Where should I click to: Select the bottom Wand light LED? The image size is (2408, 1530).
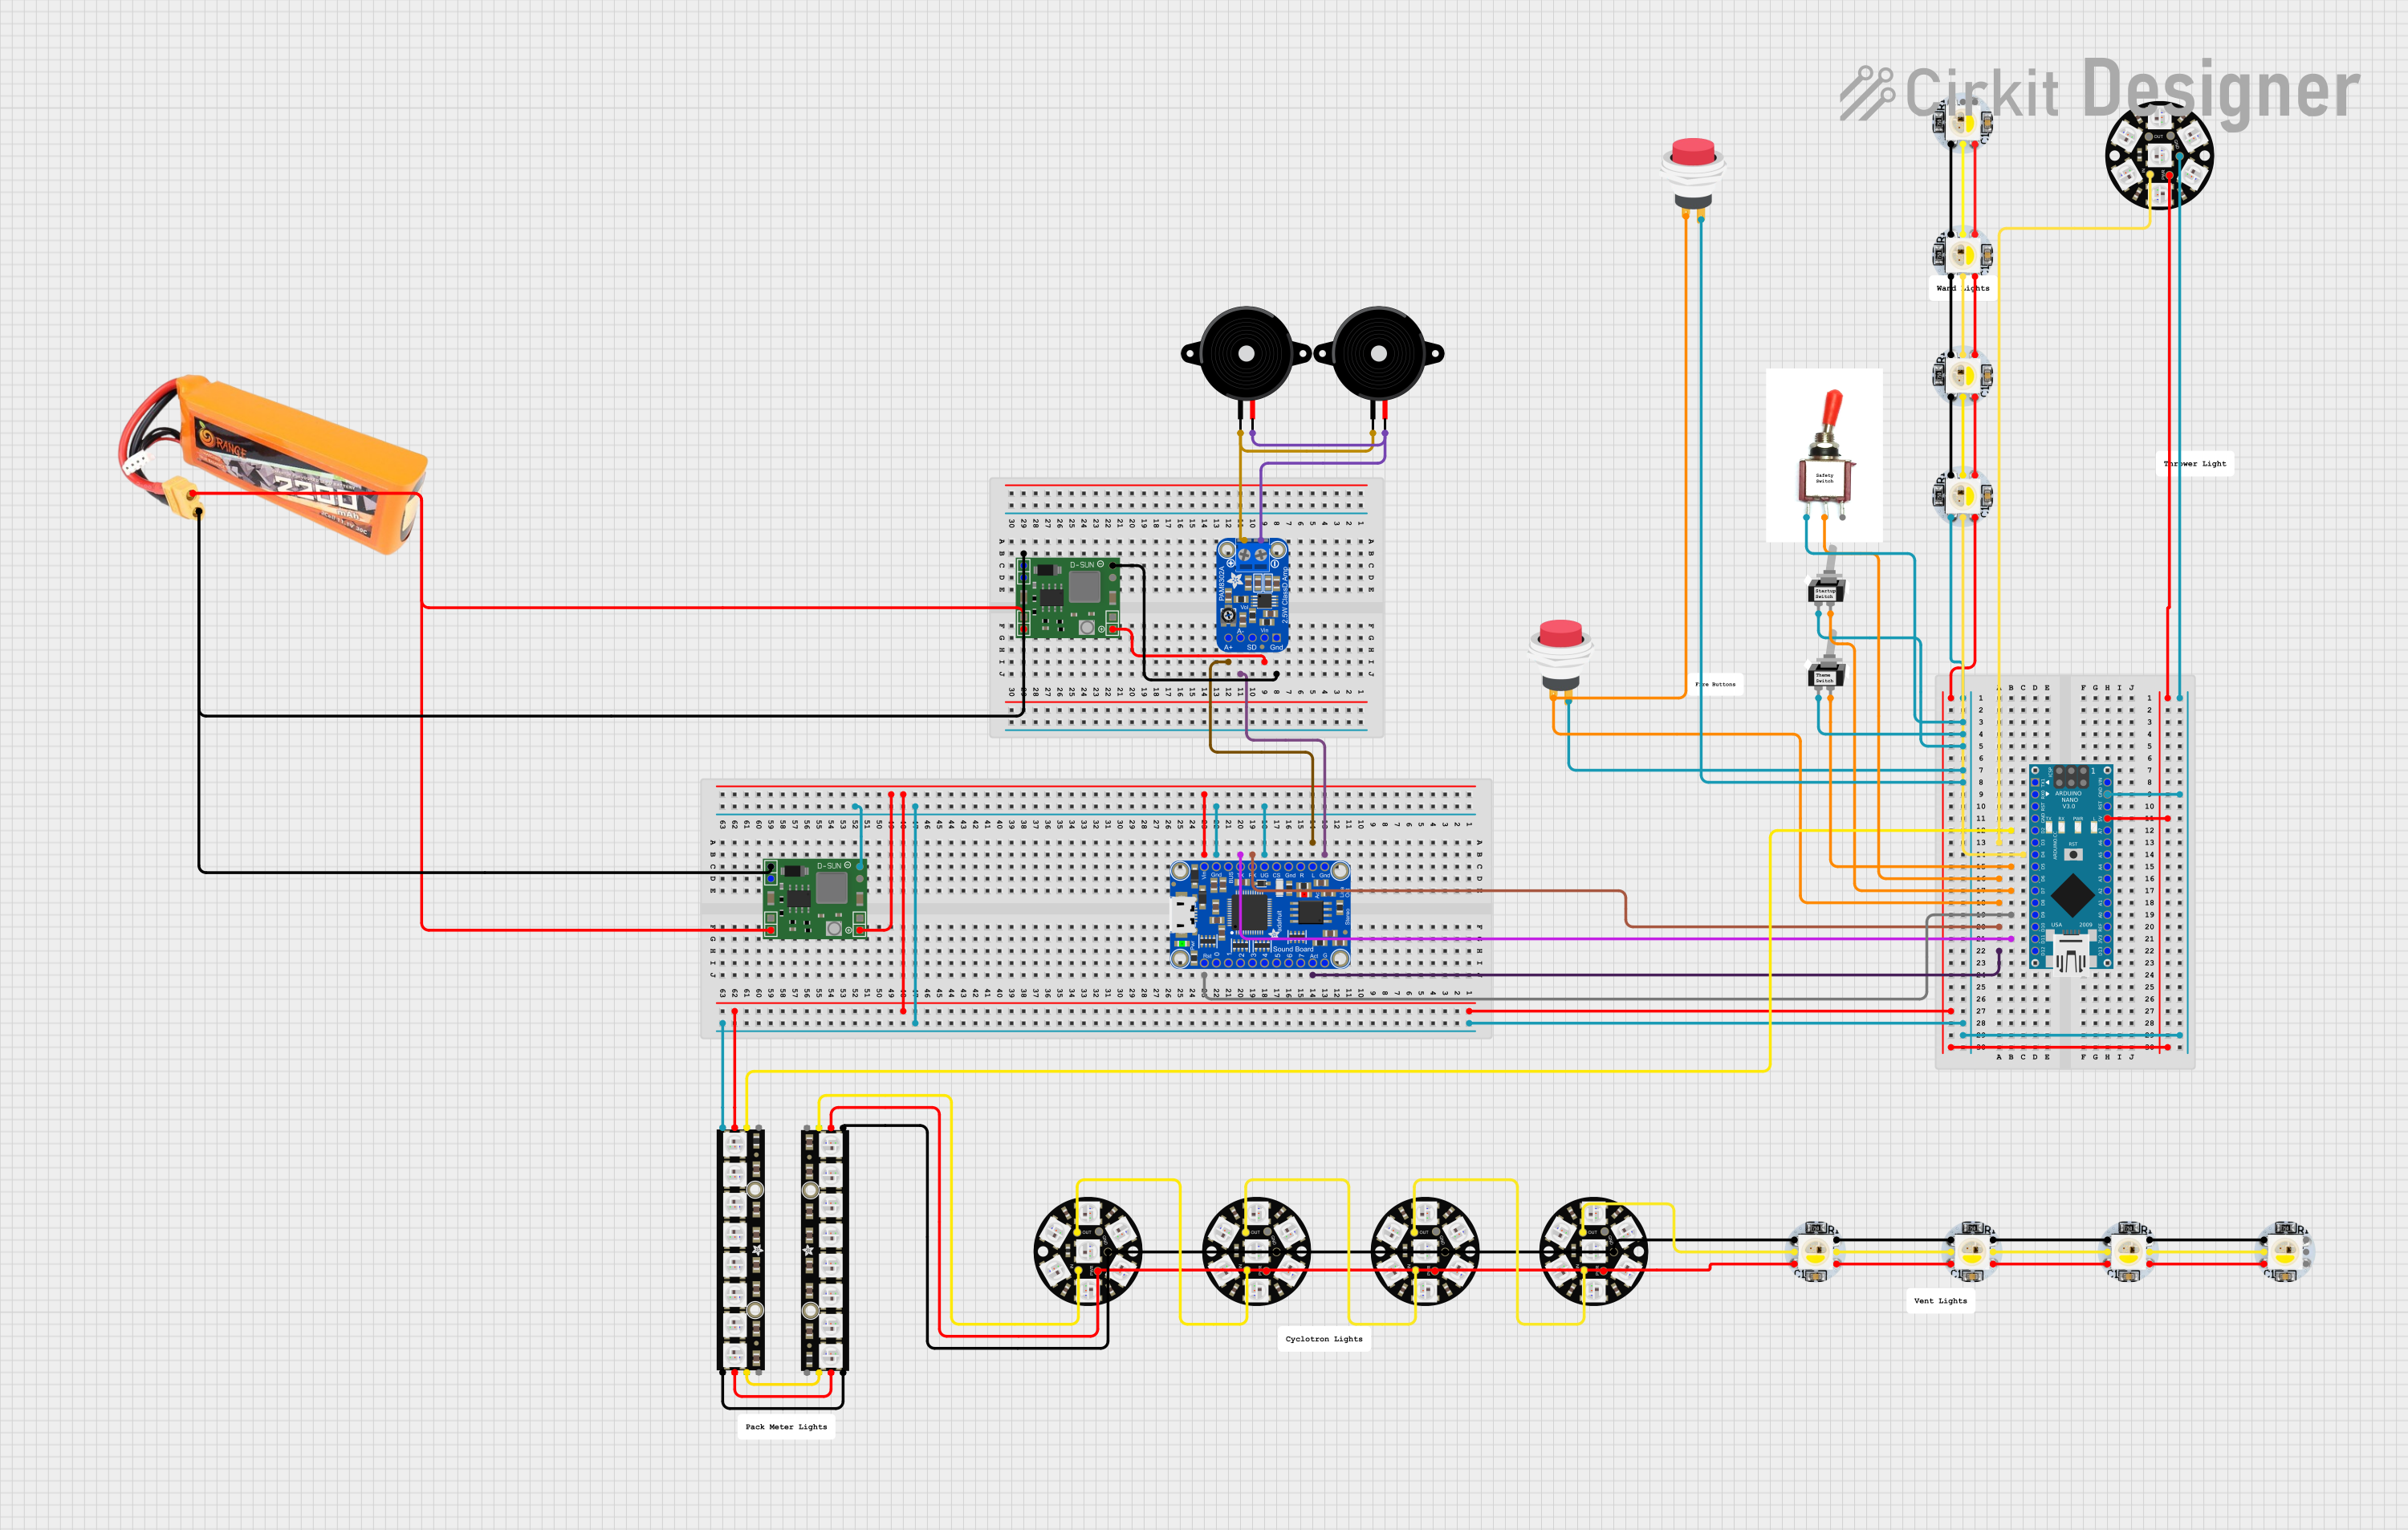point(1962,496)
